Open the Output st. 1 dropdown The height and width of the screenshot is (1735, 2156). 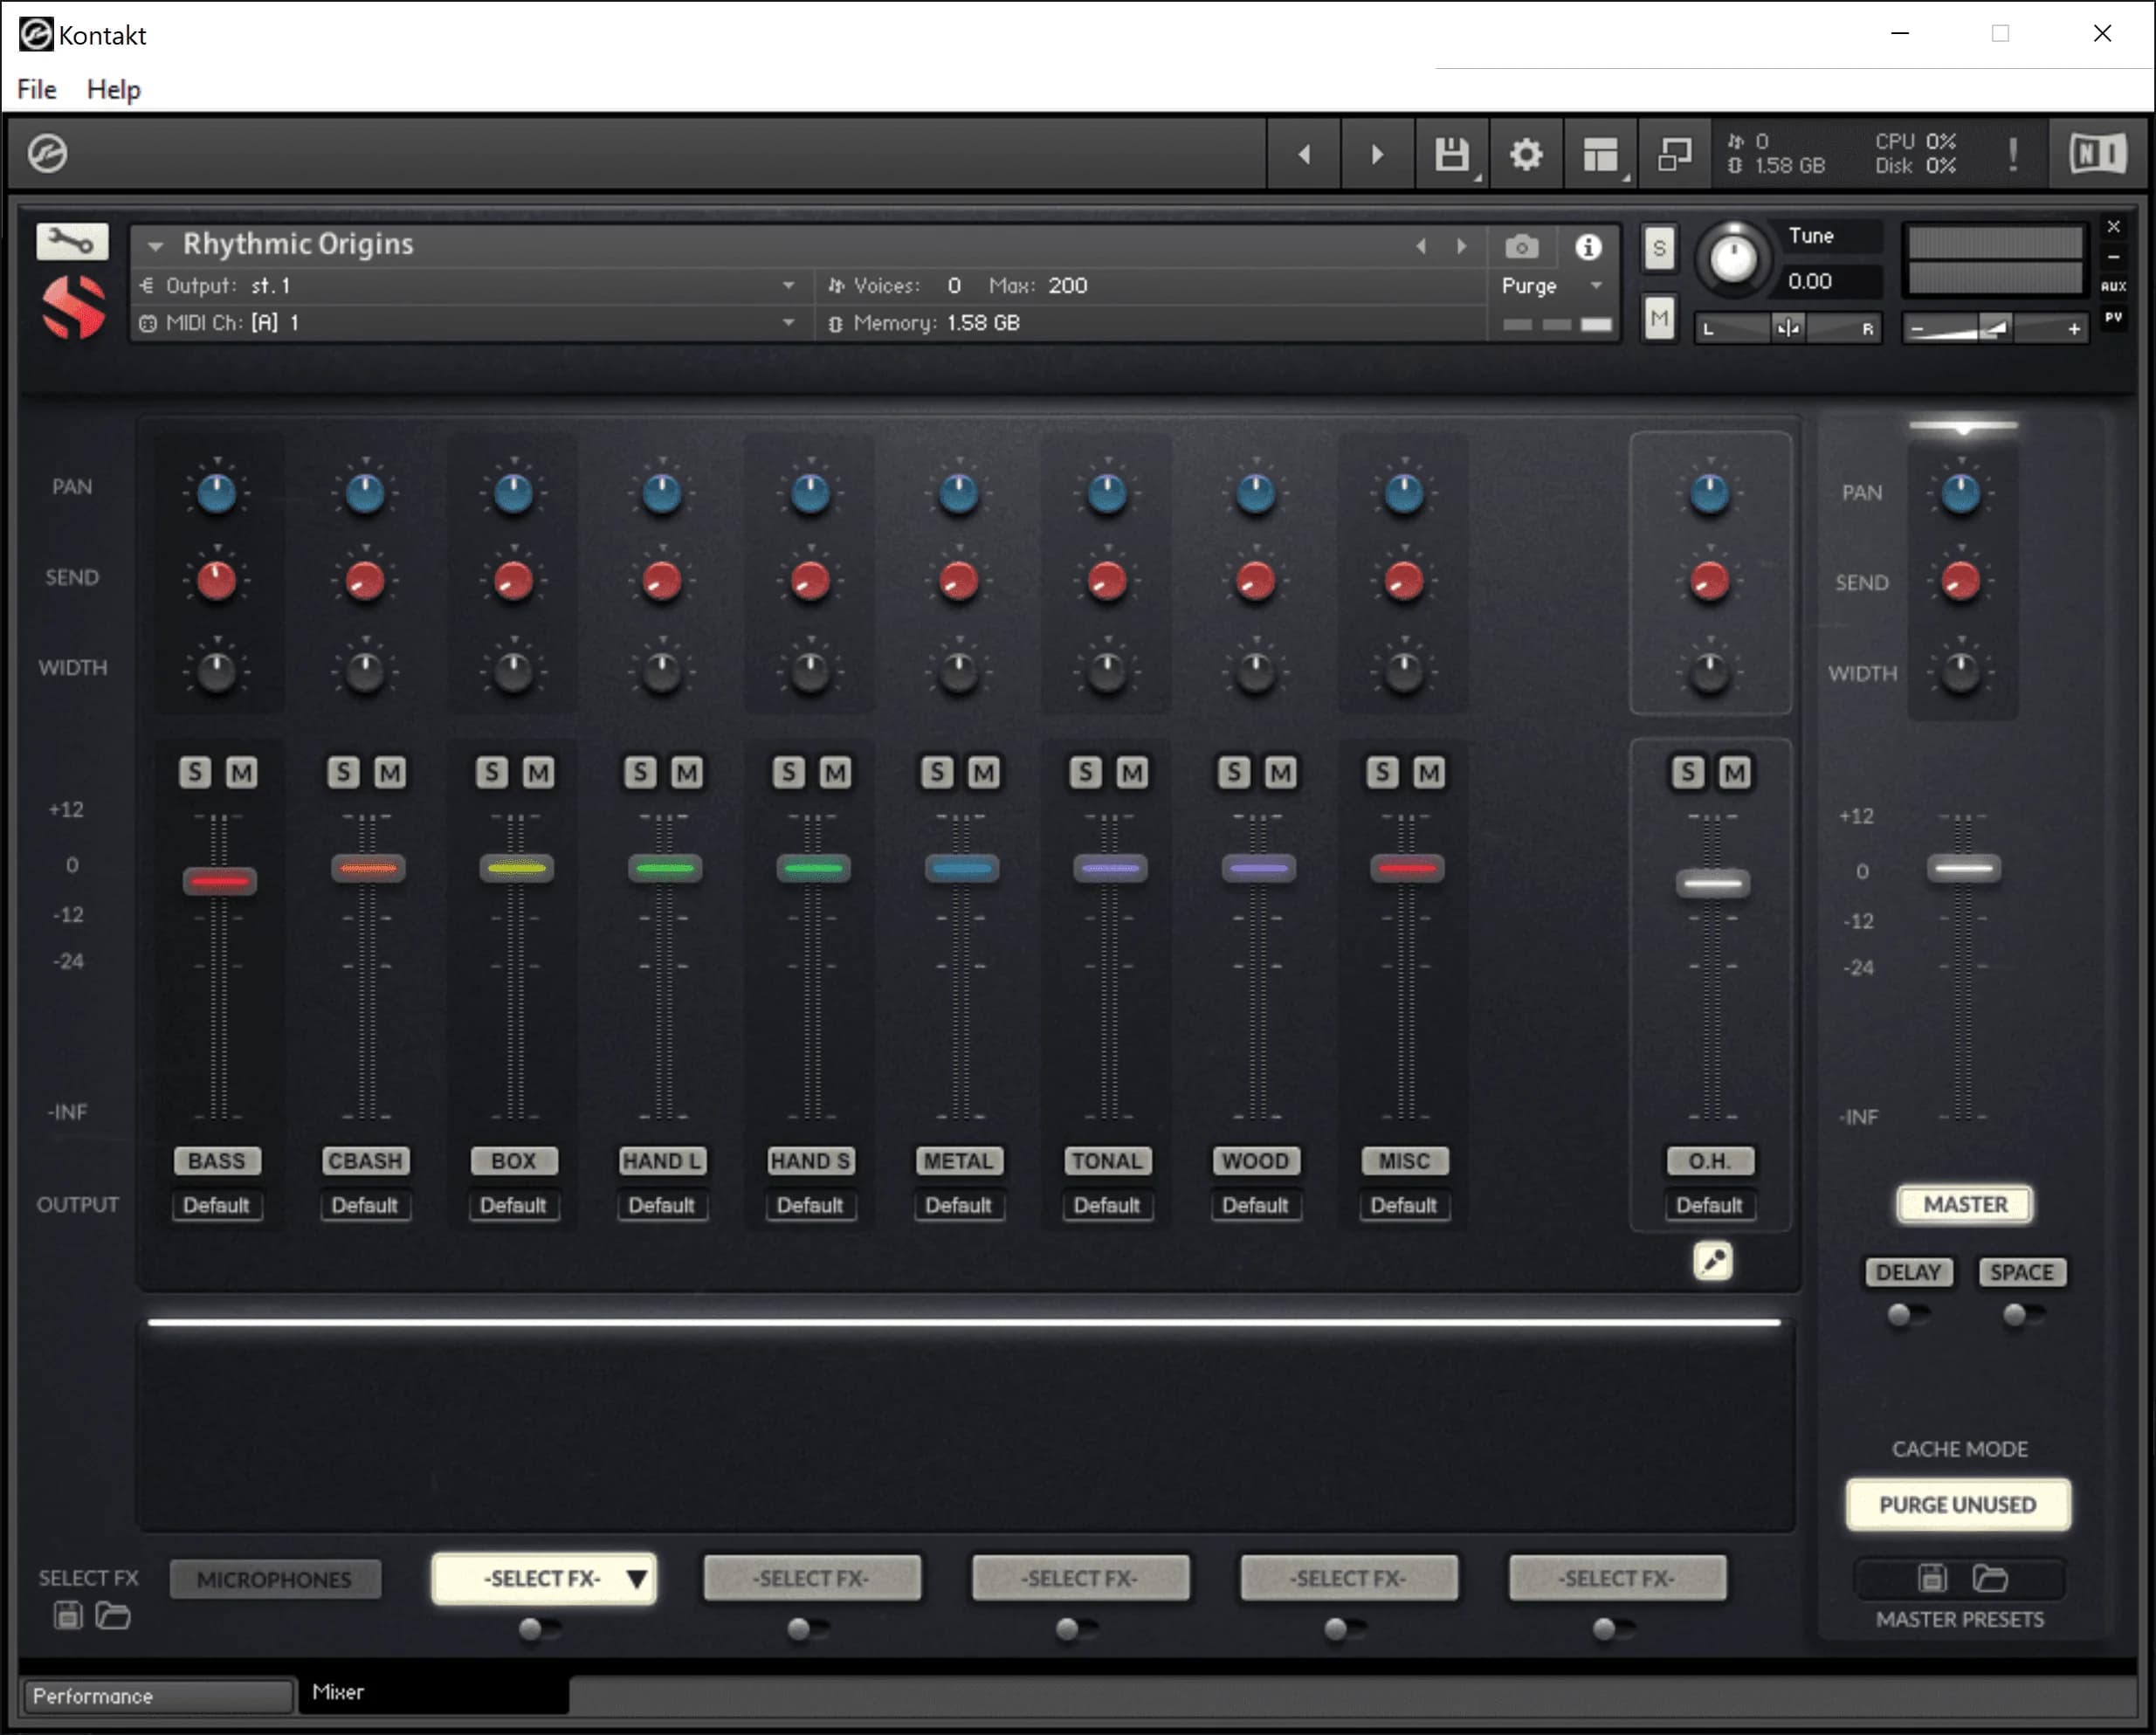(788, 286)
